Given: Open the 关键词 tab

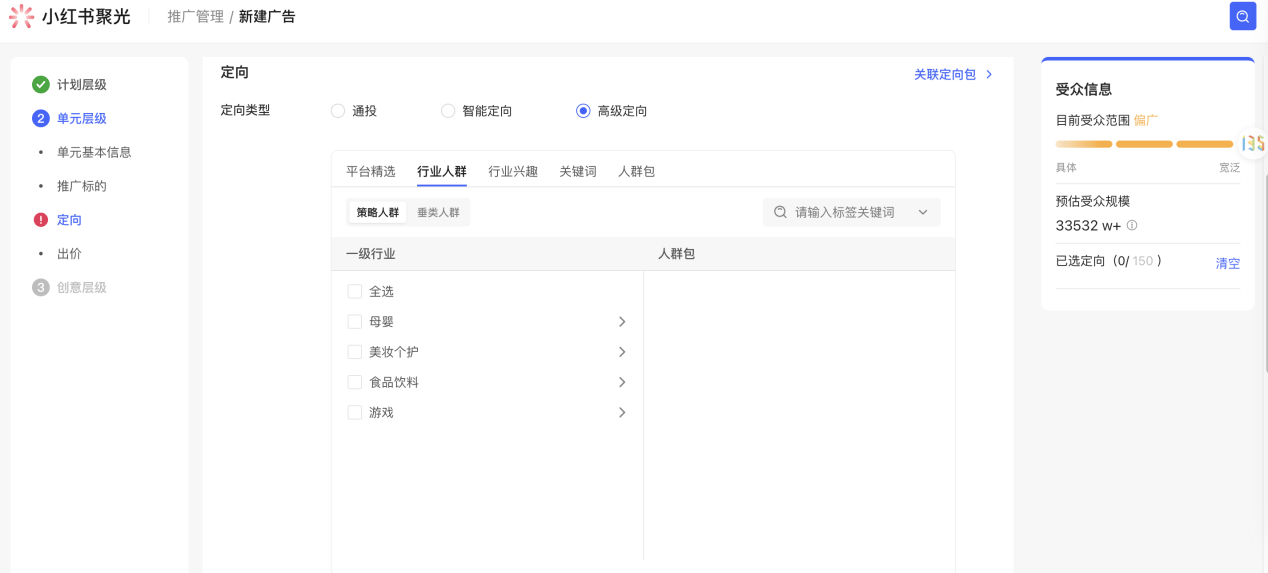Looking at the screenshot, I should (x=578, y=171).
